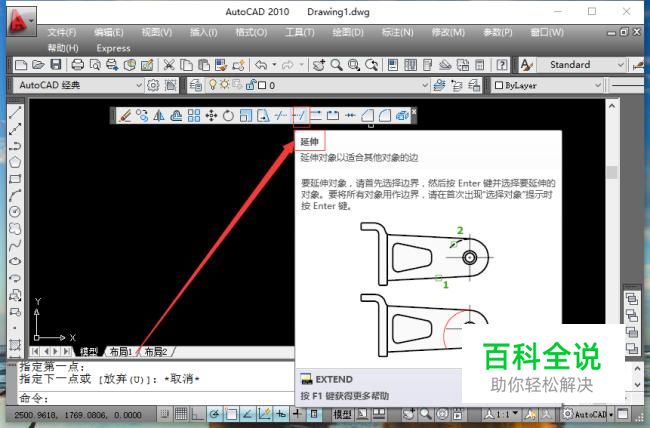Click the Help question mark button
Image resolution: width=650 pixels, height=428 pixels.
tap(502, 65)
